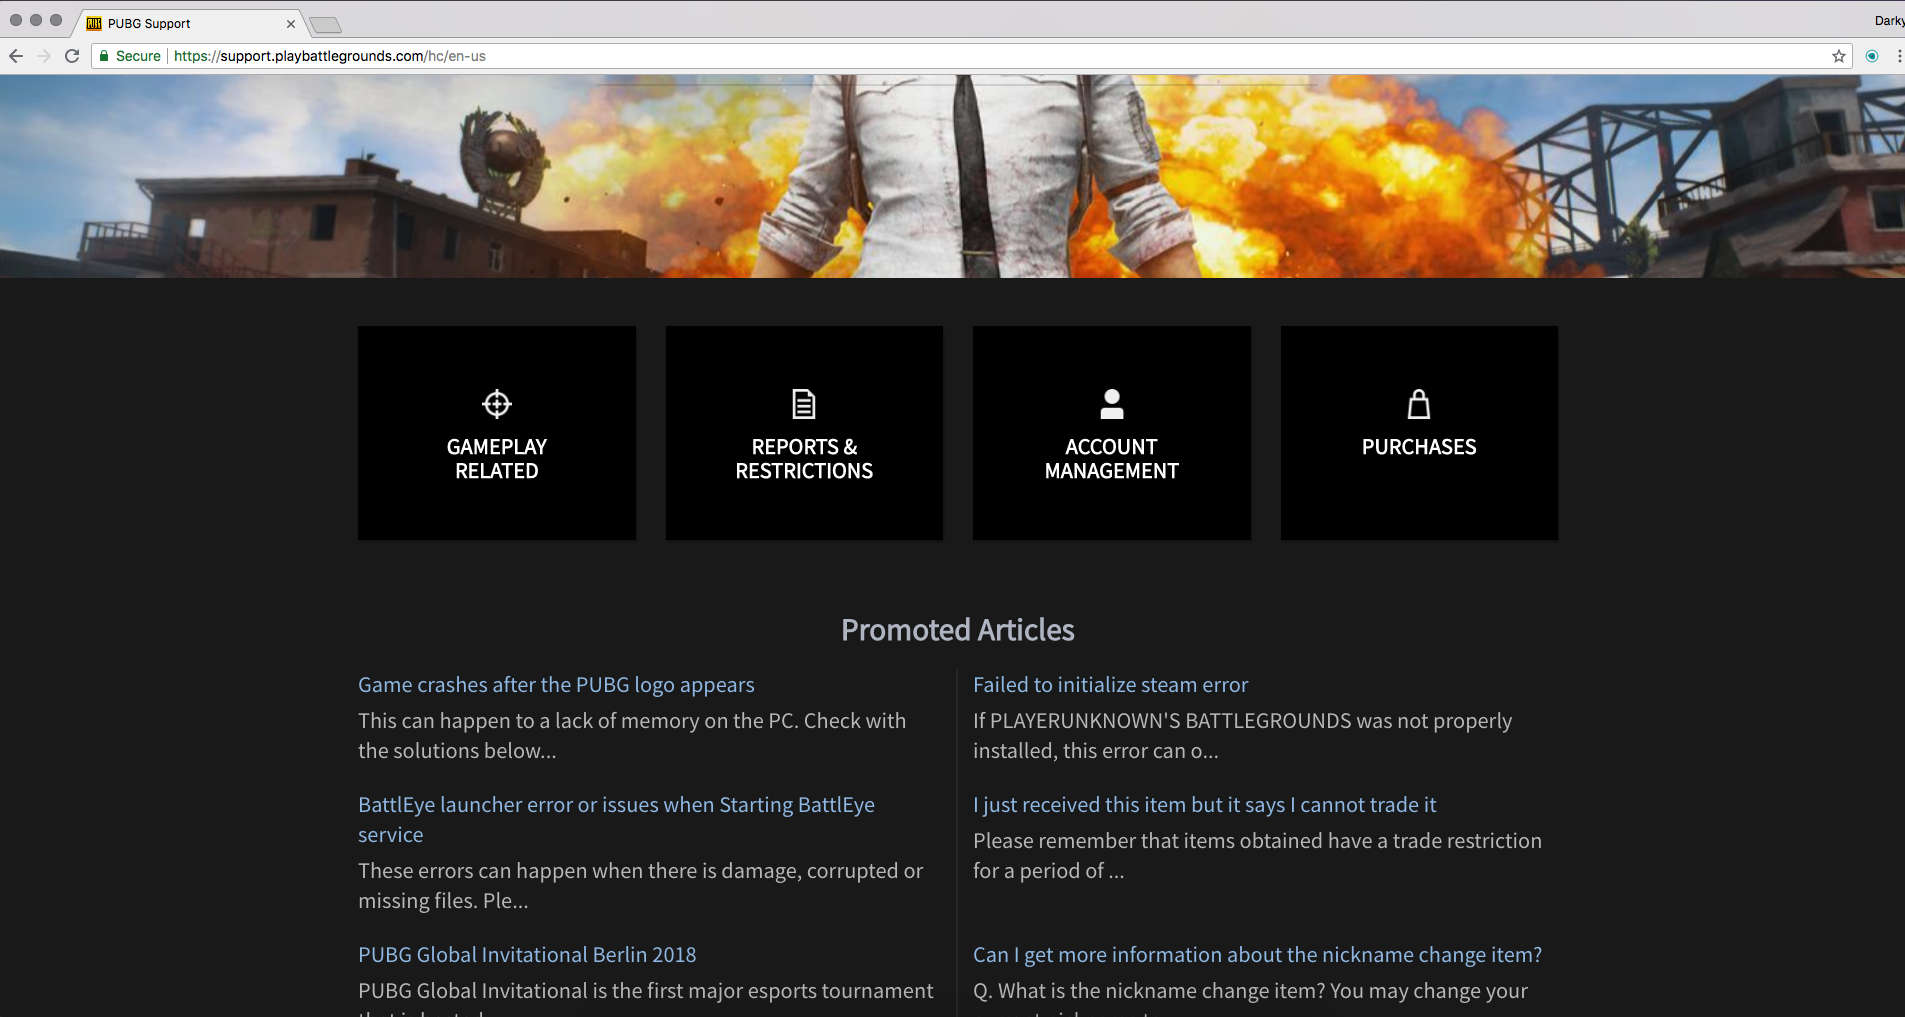Click the 'Promoted Articles' heading
This screenshot has height=1017, width=1905.
pyautogui.click(x=957, y=630)
